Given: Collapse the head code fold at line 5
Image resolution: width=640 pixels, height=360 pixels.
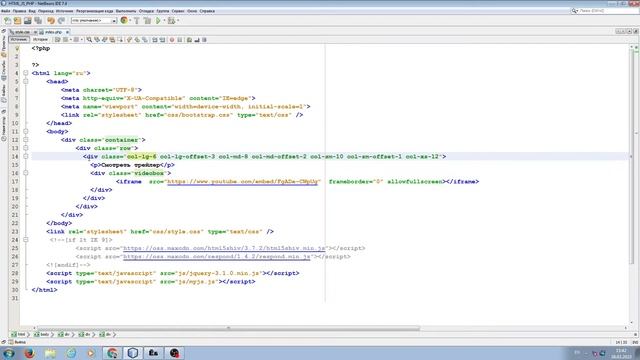Looking at the screenshot, I should coord(26,81).
